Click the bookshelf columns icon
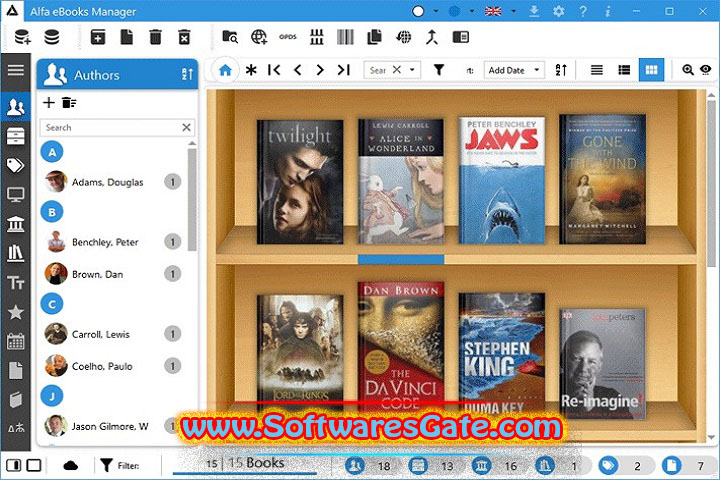Screen dimensions: 720x480 317,37
